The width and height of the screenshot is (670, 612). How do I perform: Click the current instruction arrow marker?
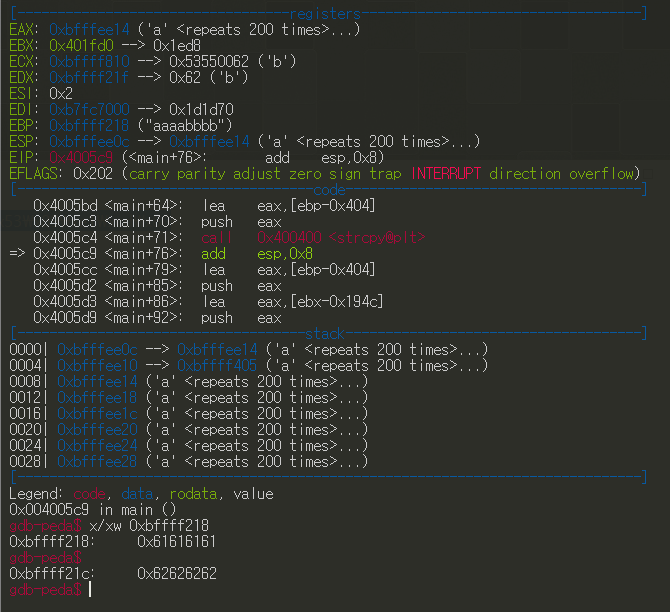(17, 253)
